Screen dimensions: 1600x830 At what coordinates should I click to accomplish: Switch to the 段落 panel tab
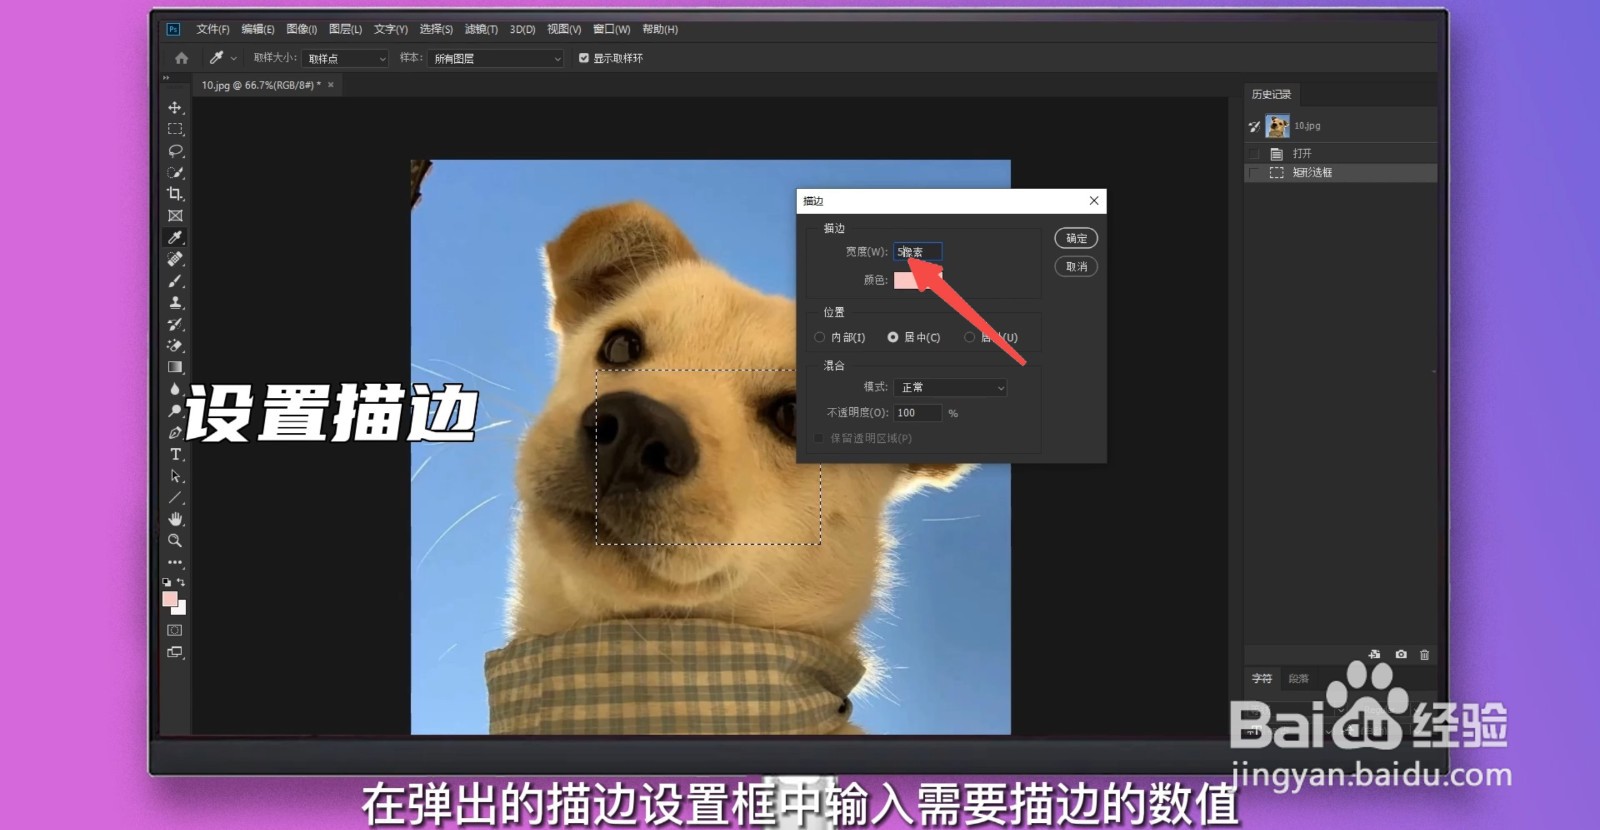(x=1298, y=679)
